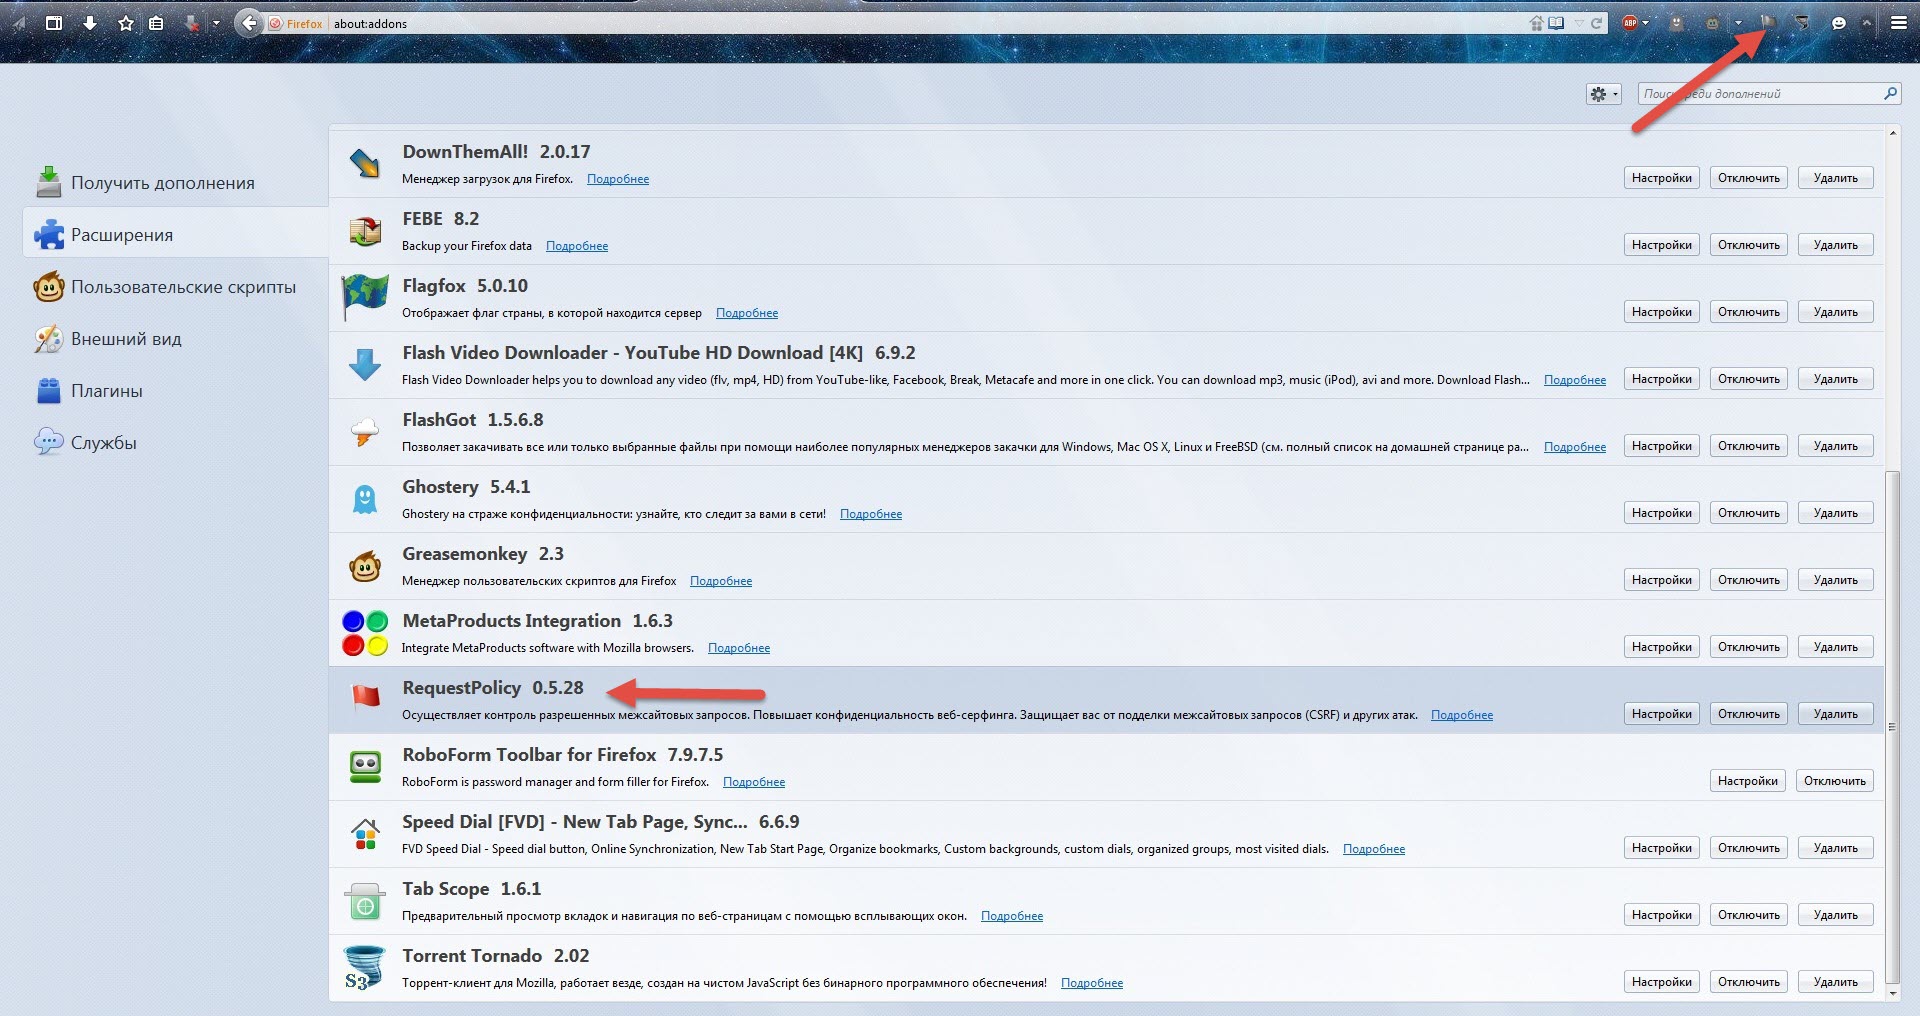Open the Ghostery ghost icon in toolbar
Screen dimensions: 1920x1016
point(1677,23)
